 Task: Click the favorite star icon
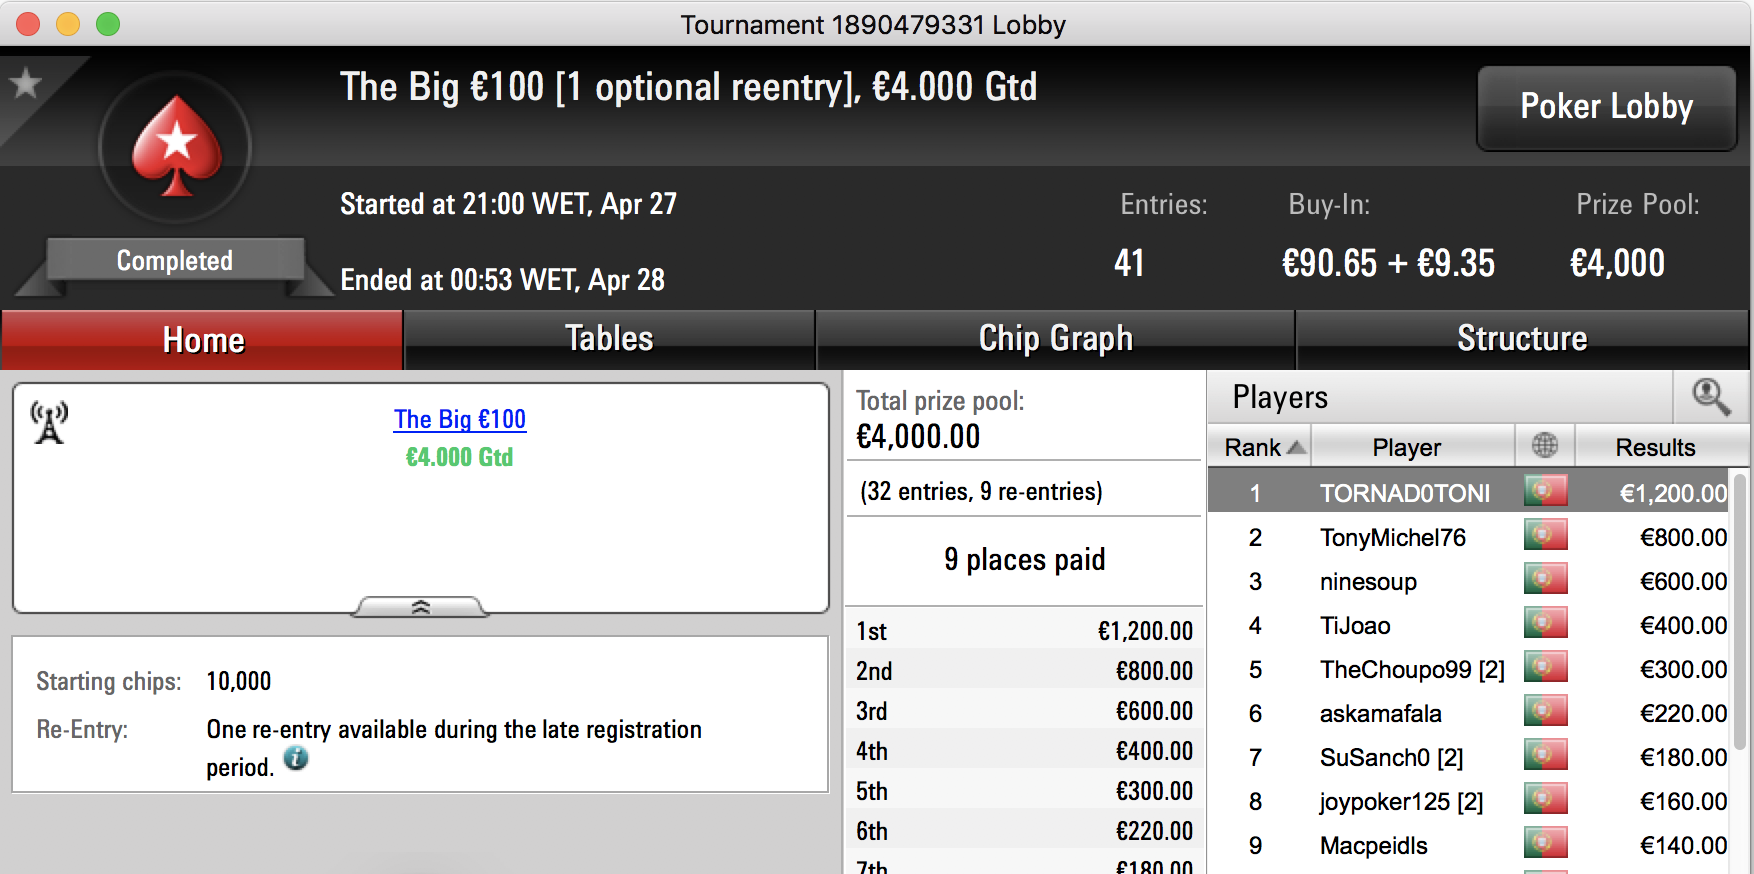click(x=25, y=83)
